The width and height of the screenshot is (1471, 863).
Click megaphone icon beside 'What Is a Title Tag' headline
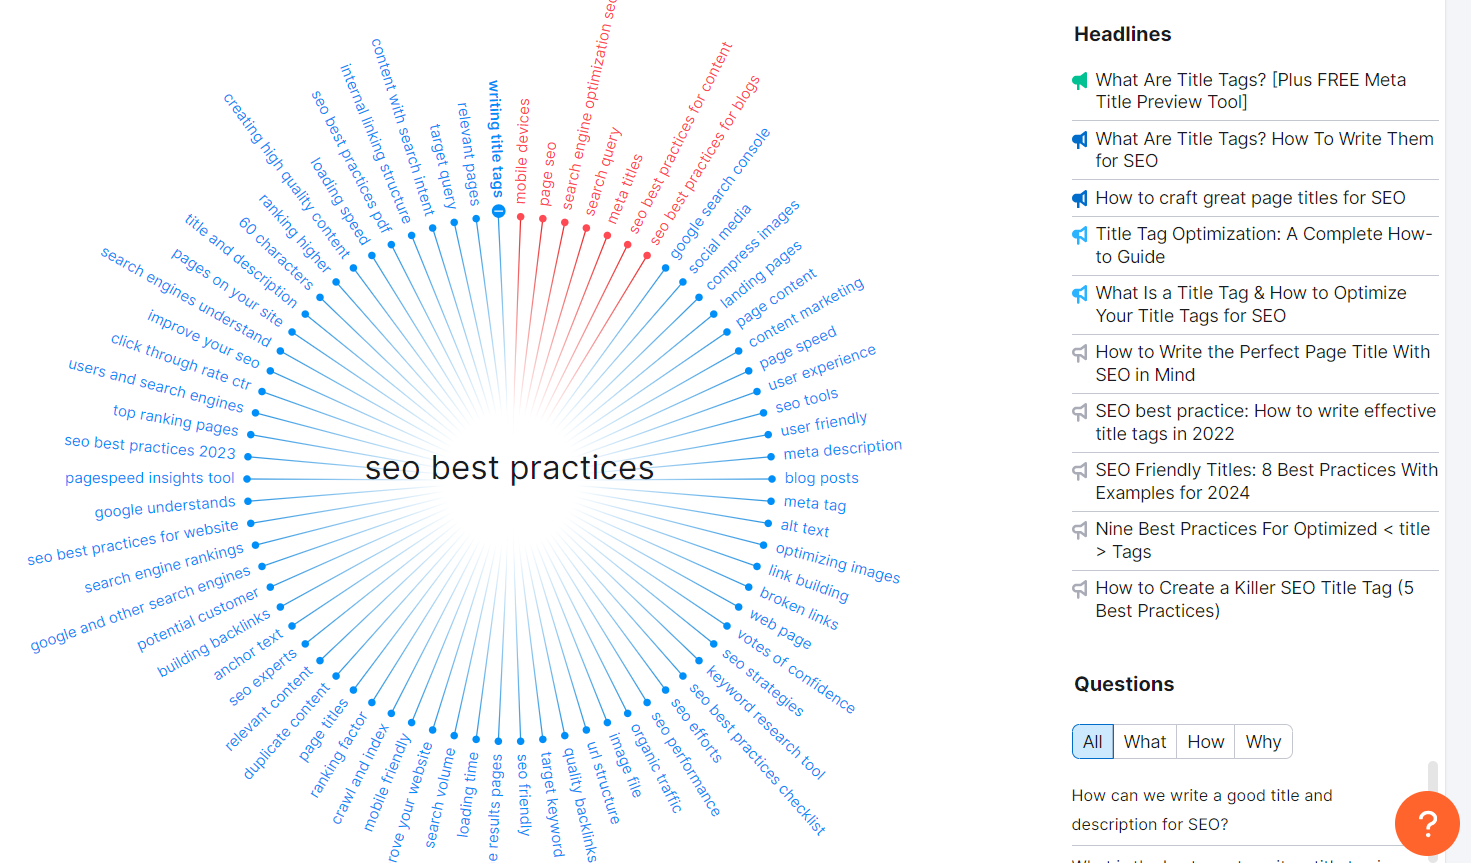coord(1080,294)
